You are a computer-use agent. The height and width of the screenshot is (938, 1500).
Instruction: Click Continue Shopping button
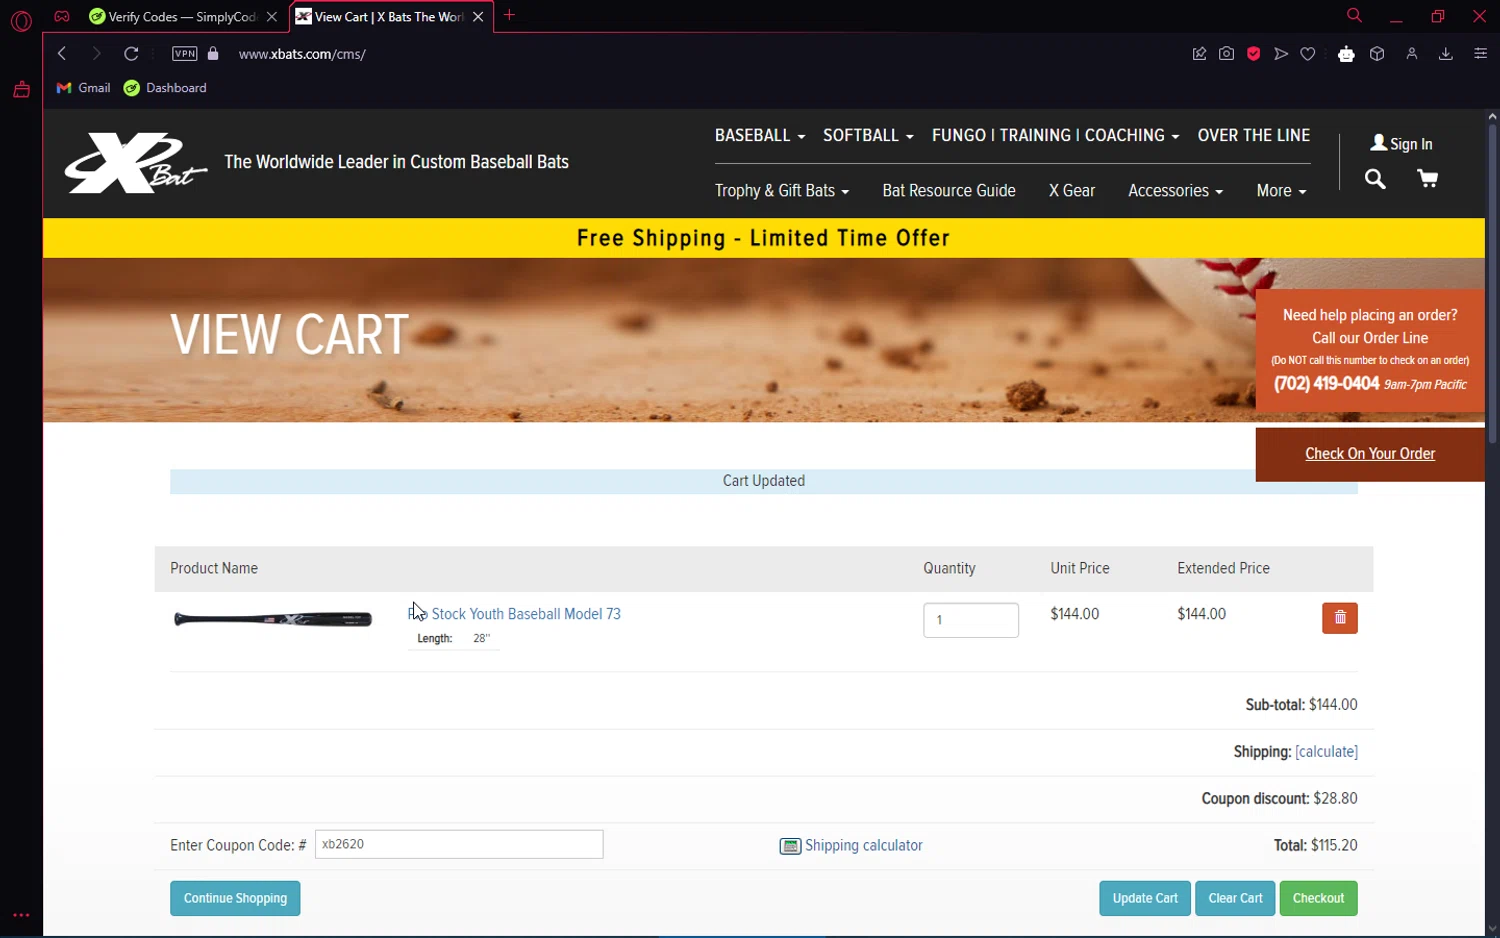[x=235, y=898]
